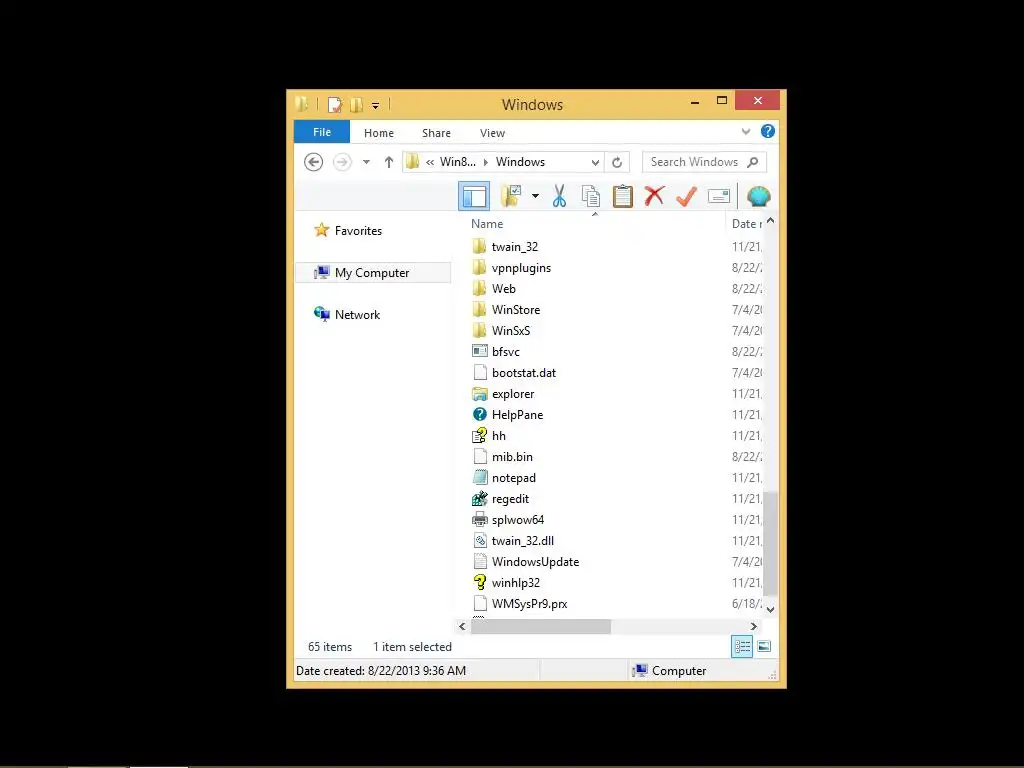Screen dimensions: 1024x768
Task: Open recent locations dropdown arrow
Action: click(x=366, y=162)
